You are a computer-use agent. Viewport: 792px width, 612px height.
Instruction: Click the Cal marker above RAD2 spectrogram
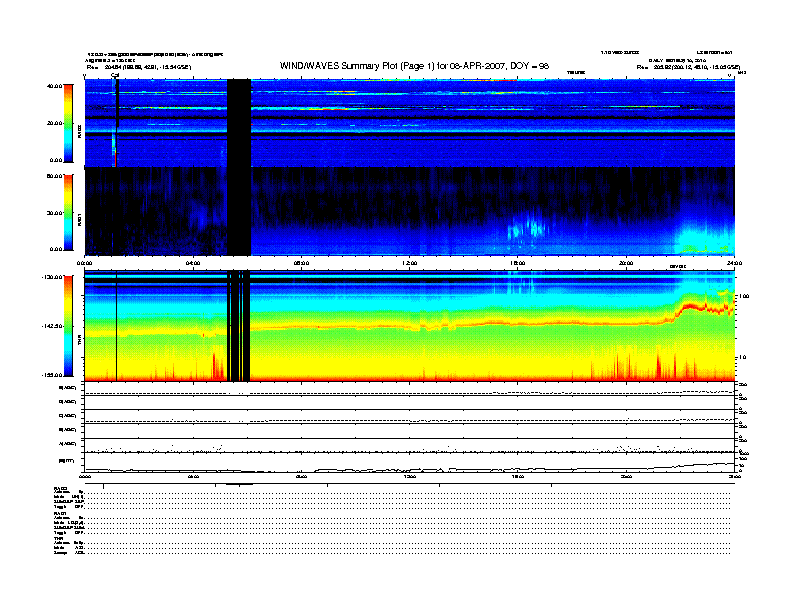115,75
